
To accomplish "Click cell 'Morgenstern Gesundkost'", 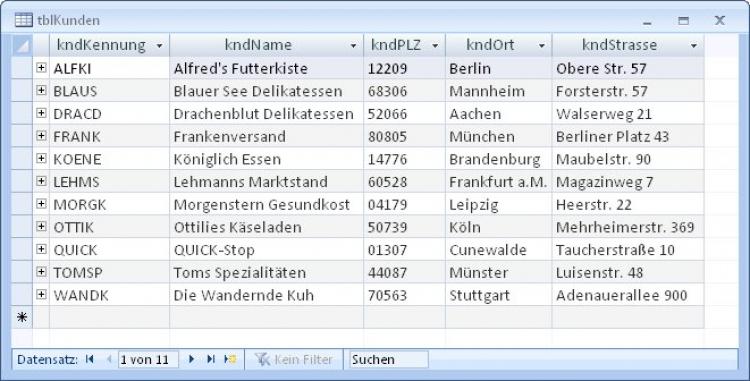I will (x=266, y=204).
